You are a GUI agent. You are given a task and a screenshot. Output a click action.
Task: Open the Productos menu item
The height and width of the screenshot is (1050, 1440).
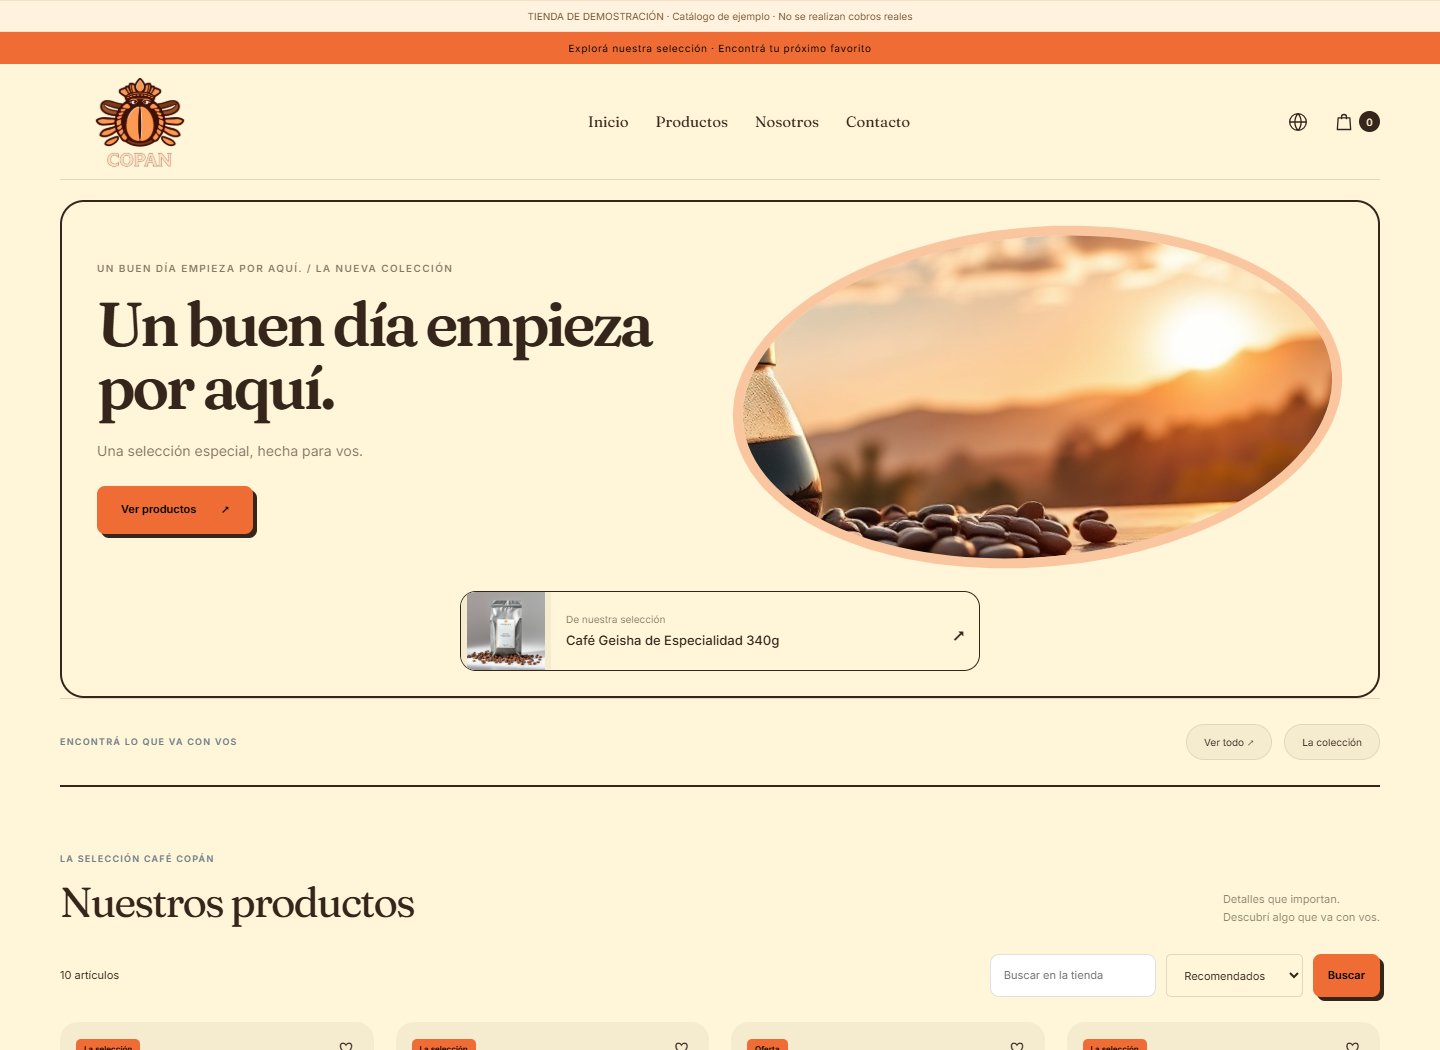(x=692, y=122)
